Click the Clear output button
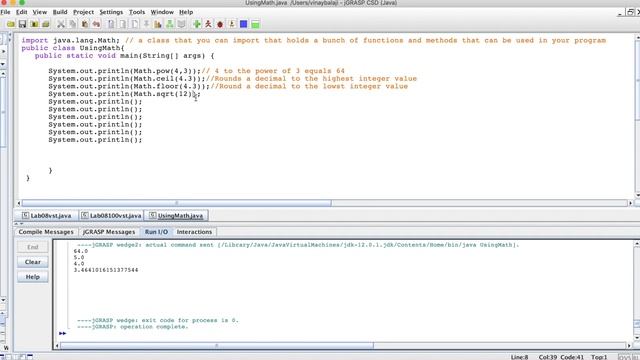This screenshot has height=360, width=640. [33, 262]
